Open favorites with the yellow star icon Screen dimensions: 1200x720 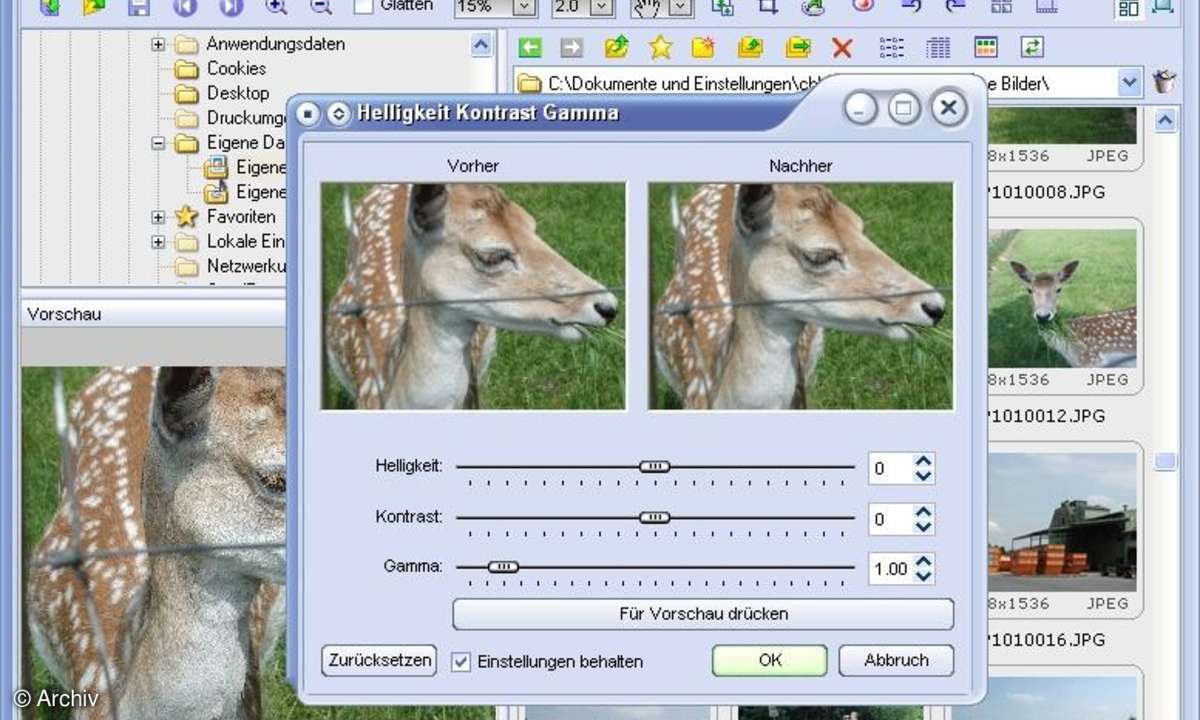point(660,47)
